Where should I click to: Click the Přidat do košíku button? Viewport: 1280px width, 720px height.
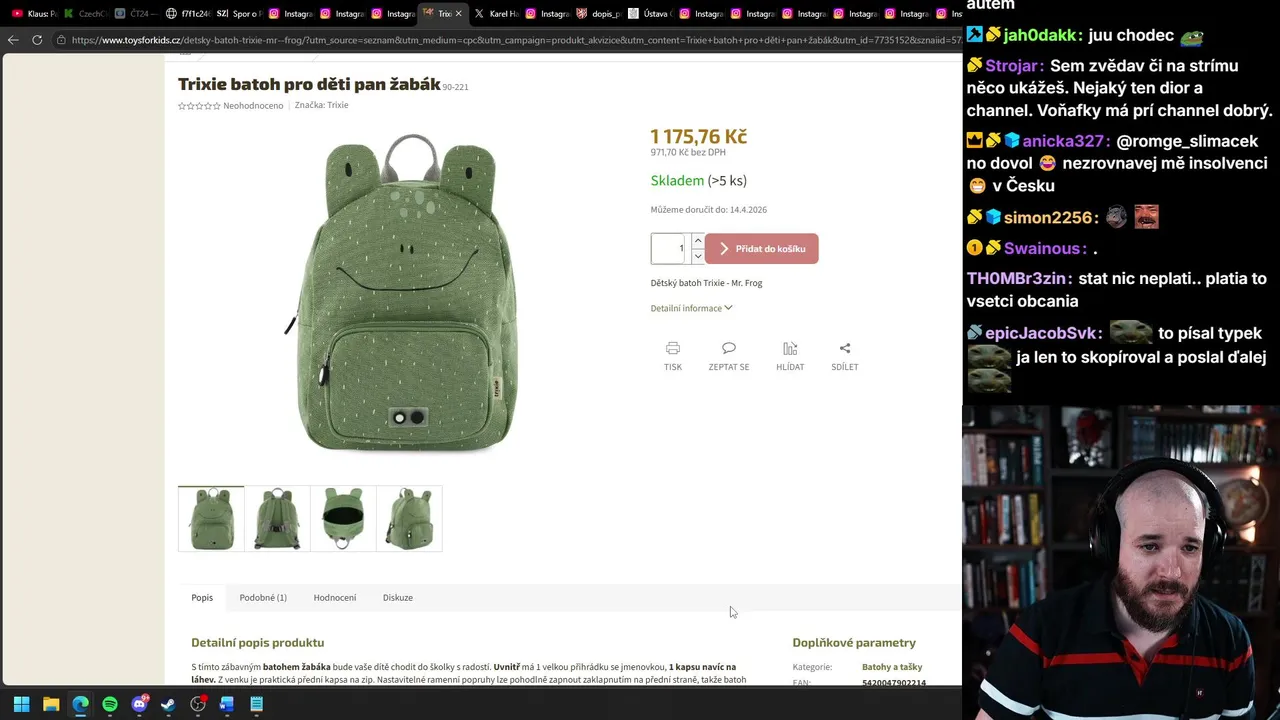[x=762, y=249]
